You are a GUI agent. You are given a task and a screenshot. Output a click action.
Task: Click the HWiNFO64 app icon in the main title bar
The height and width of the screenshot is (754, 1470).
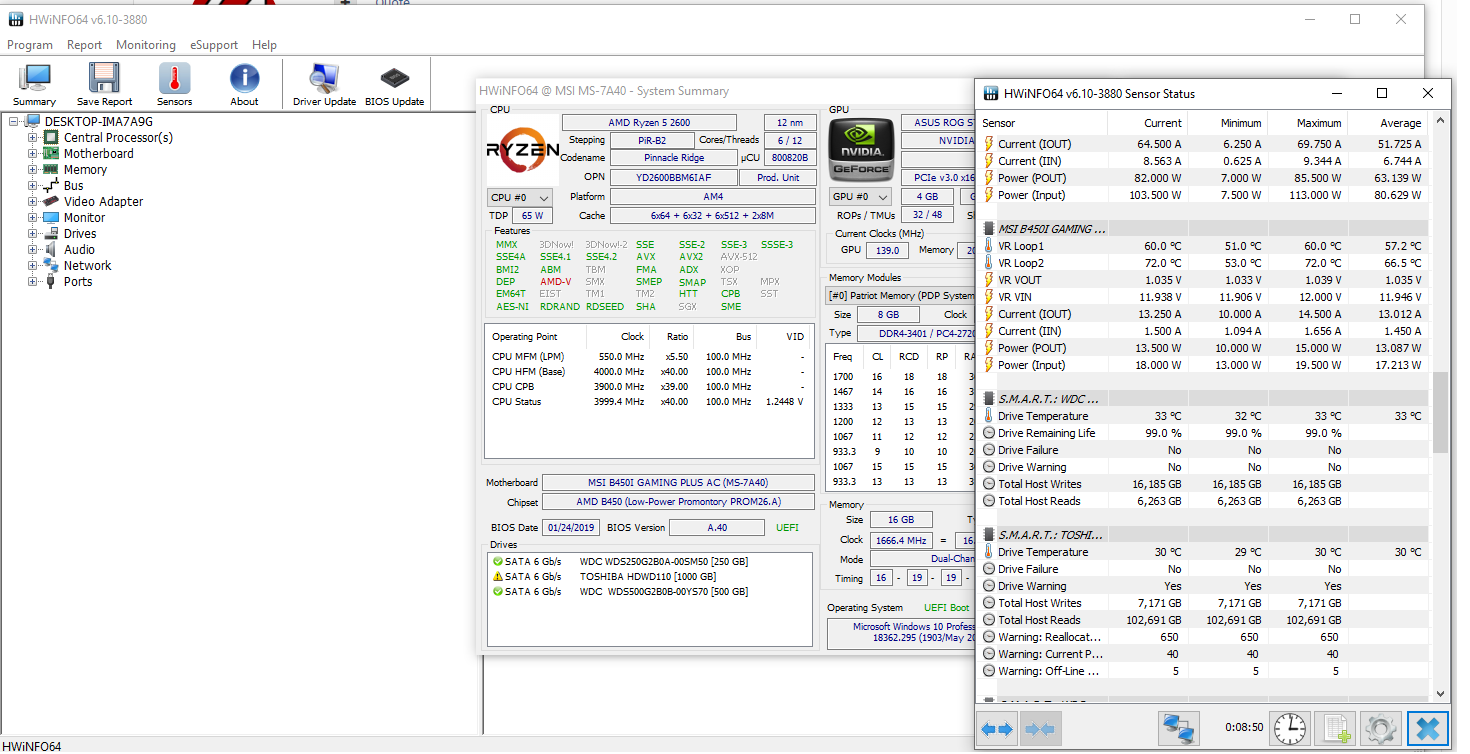pos(15,19)
